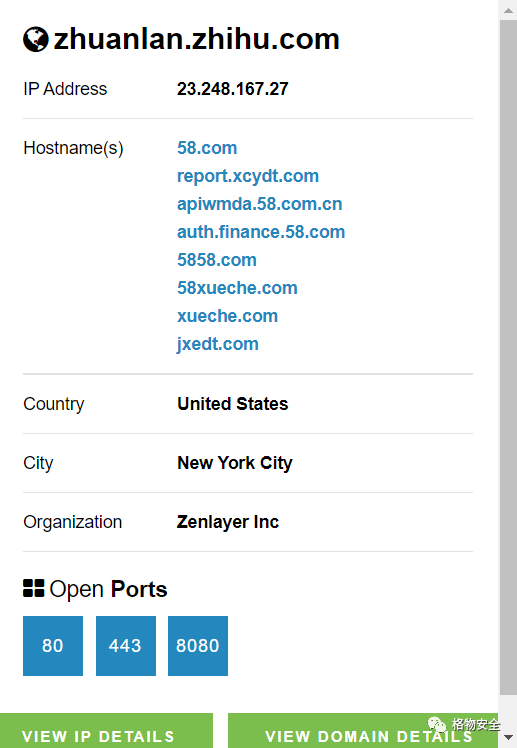
Task: Click the zhuanlan.zhihu.com domain title
Action: (196, 39)
